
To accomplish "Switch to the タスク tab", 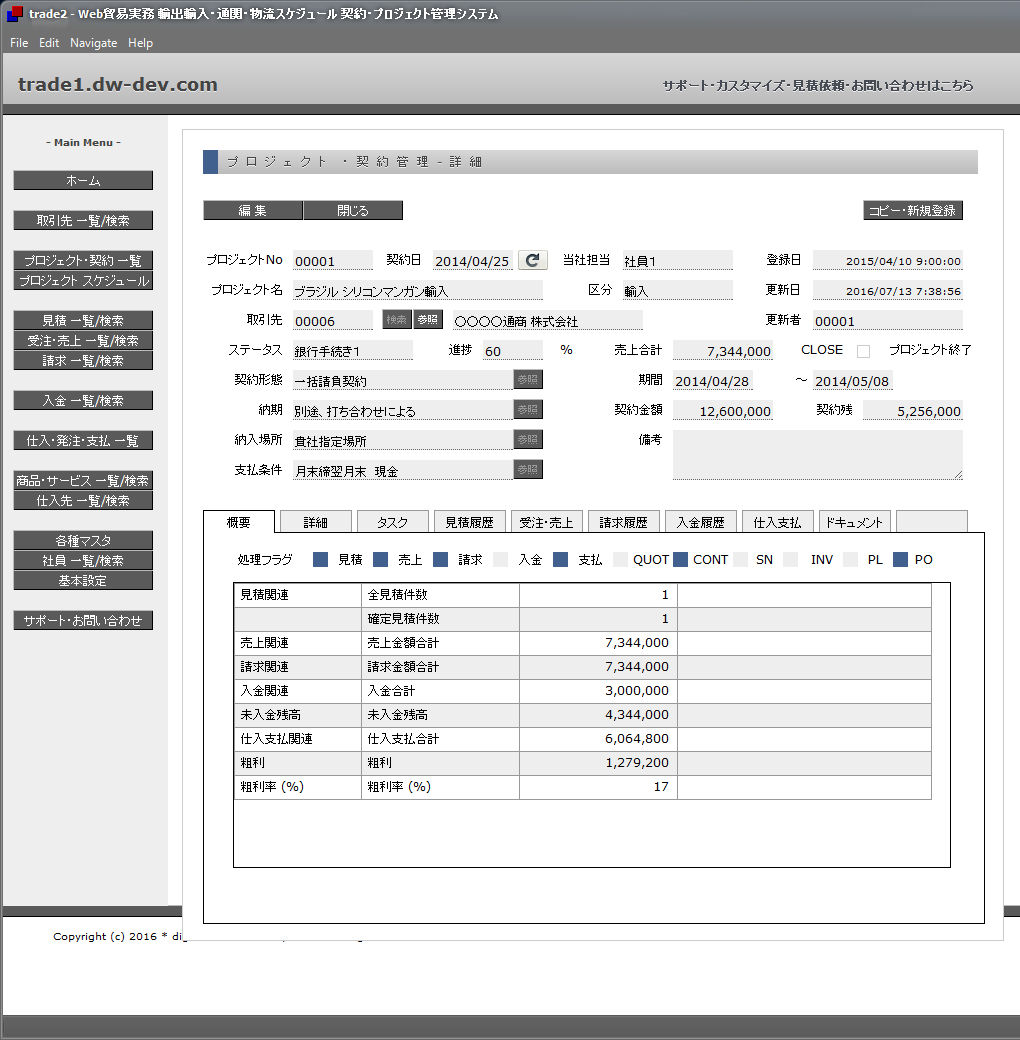I will tap(392, 522).
